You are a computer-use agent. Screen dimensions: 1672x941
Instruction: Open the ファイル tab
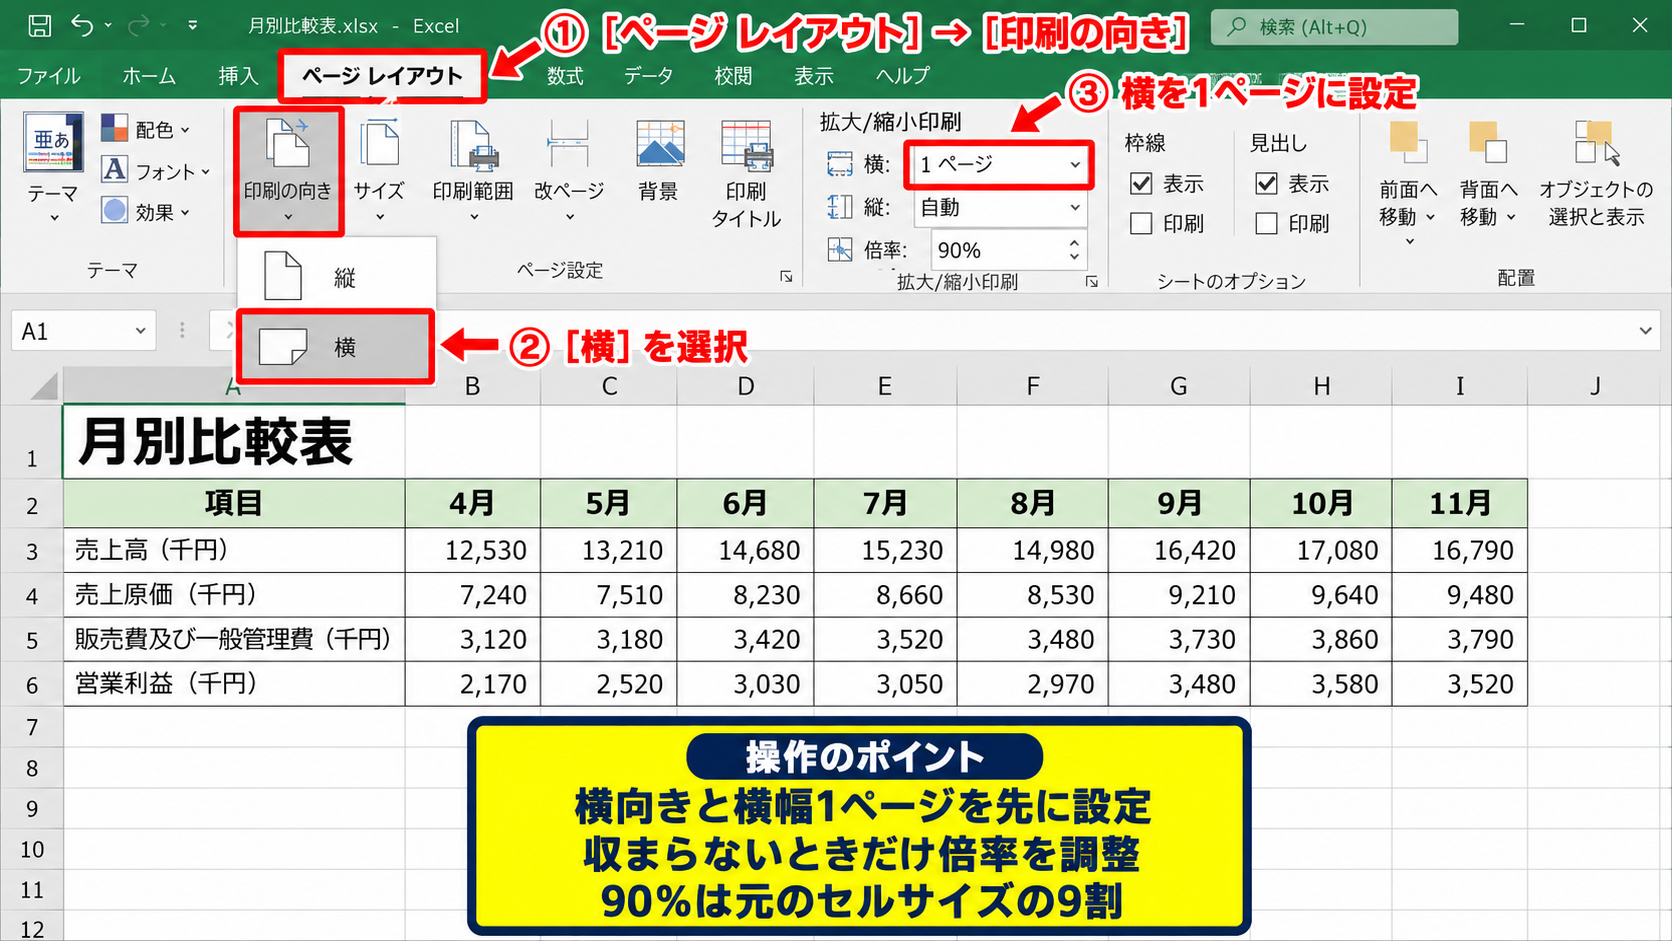(x=49, y=76)
